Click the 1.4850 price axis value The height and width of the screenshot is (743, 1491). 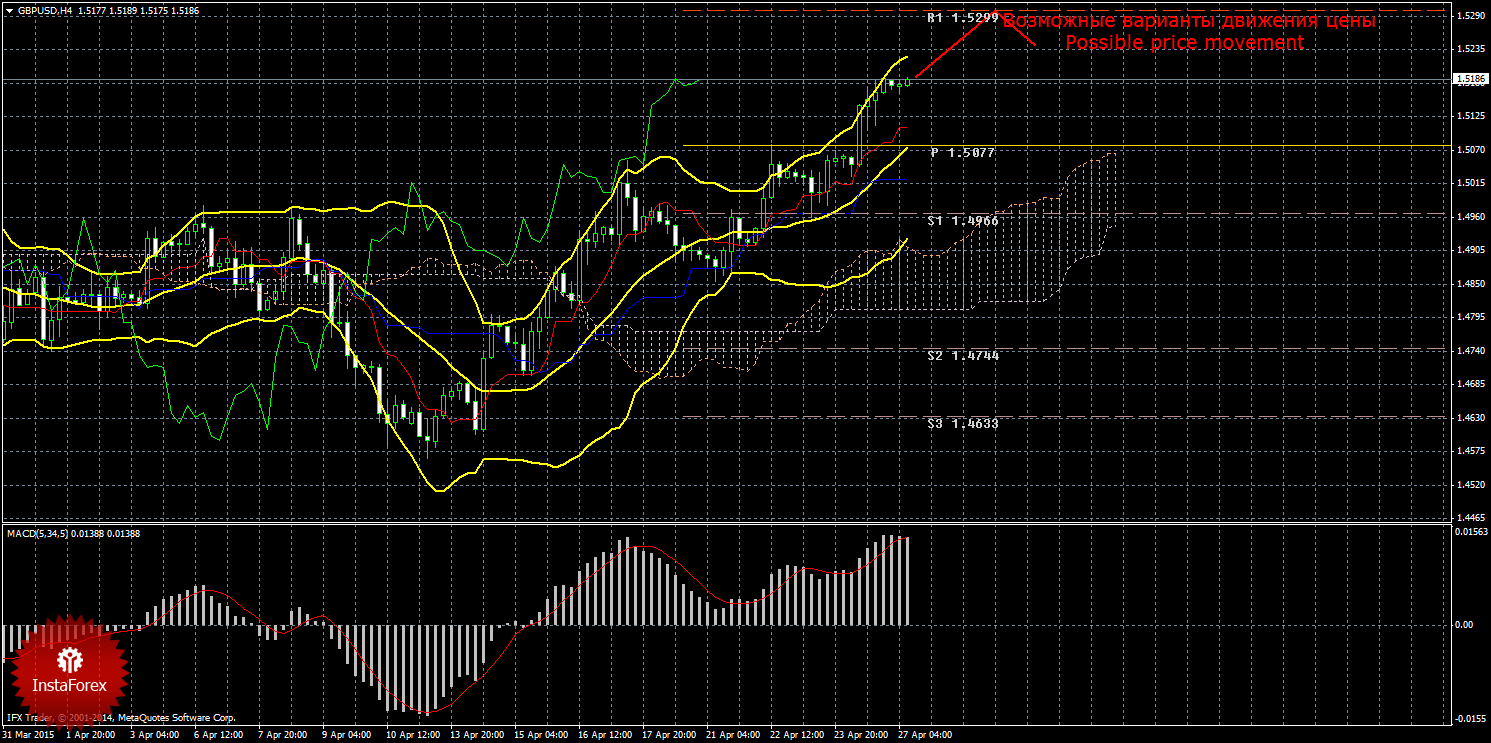click(x=1469, y=284)
